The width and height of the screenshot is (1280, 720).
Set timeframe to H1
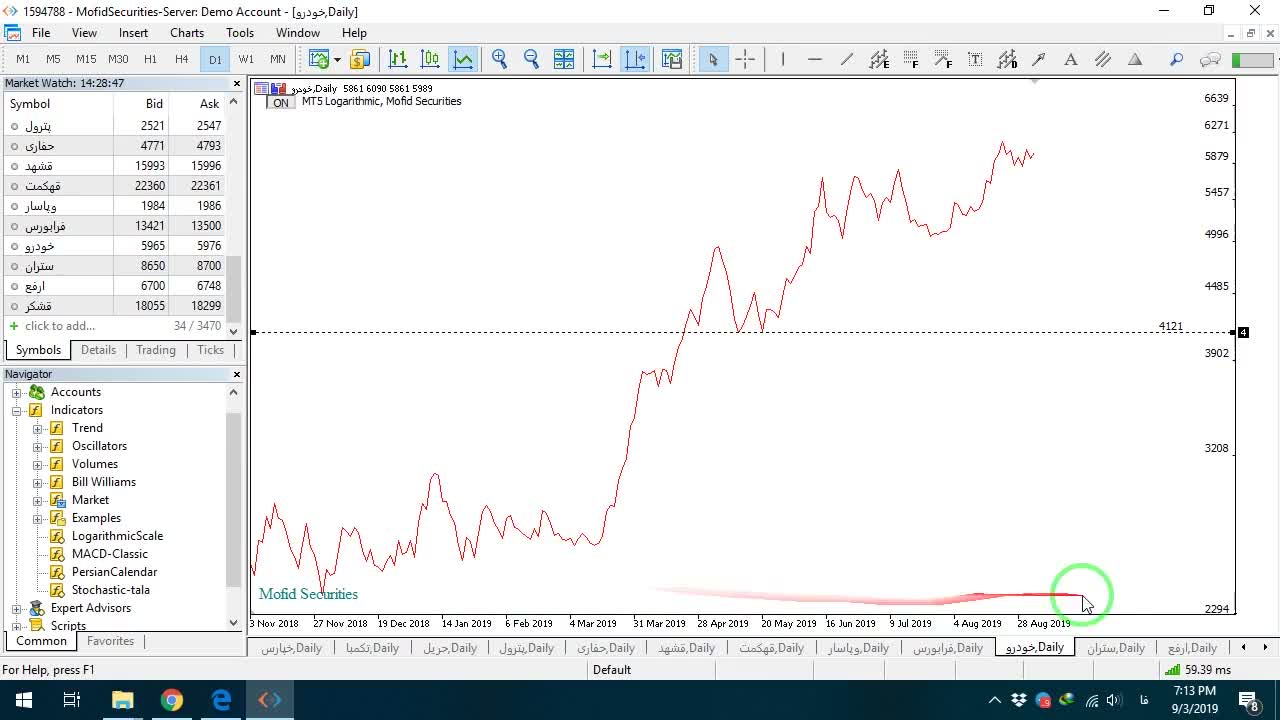[150, 59]
